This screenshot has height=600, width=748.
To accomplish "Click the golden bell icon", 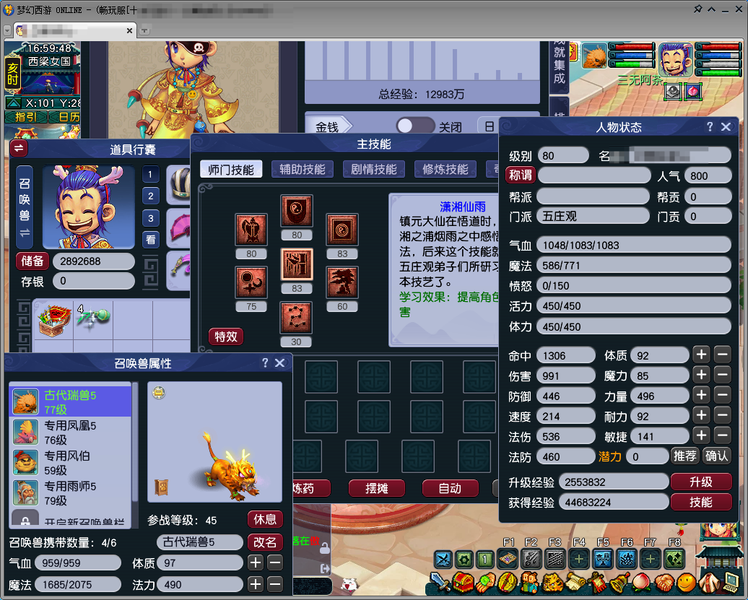I will [619, 581].
